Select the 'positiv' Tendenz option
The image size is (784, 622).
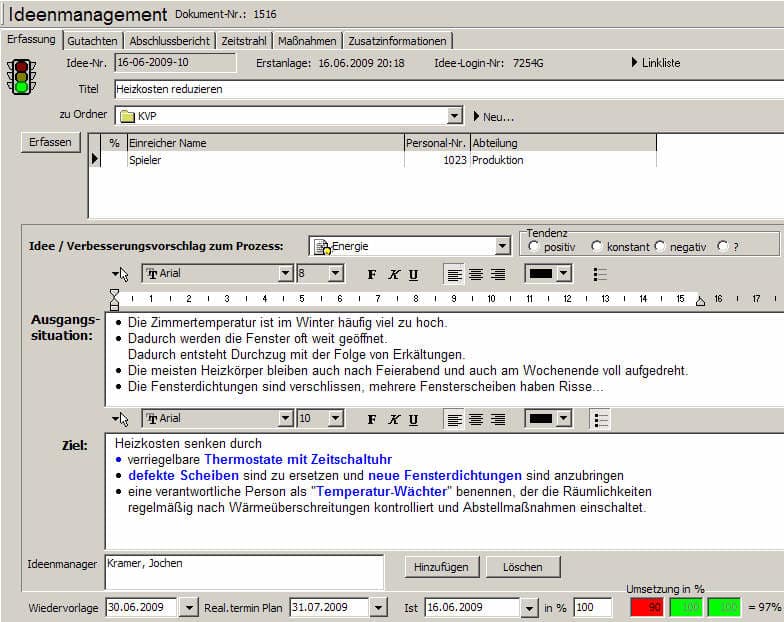tap(533, 246)
